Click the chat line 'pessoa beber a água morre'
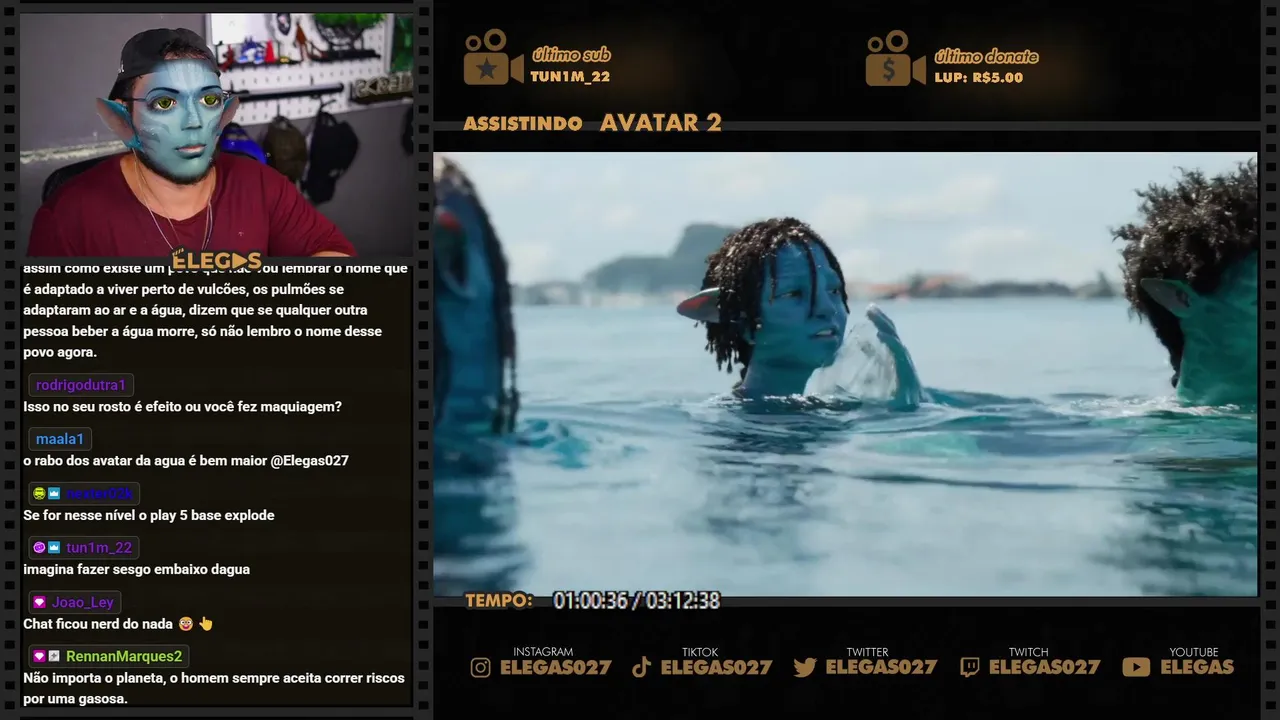 pos(203,331)
